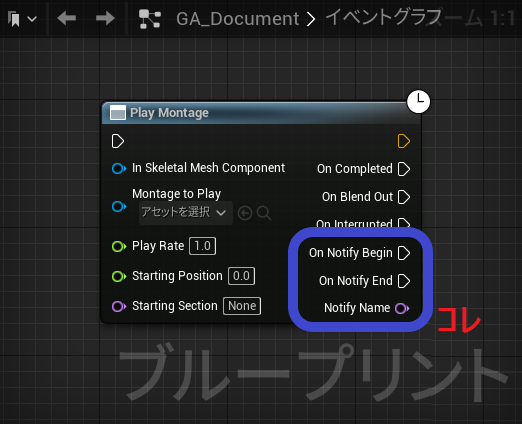The image size is (522, 424).
Task: Click the On Notify Begin execution pin
Action: [x=404, y=253]
